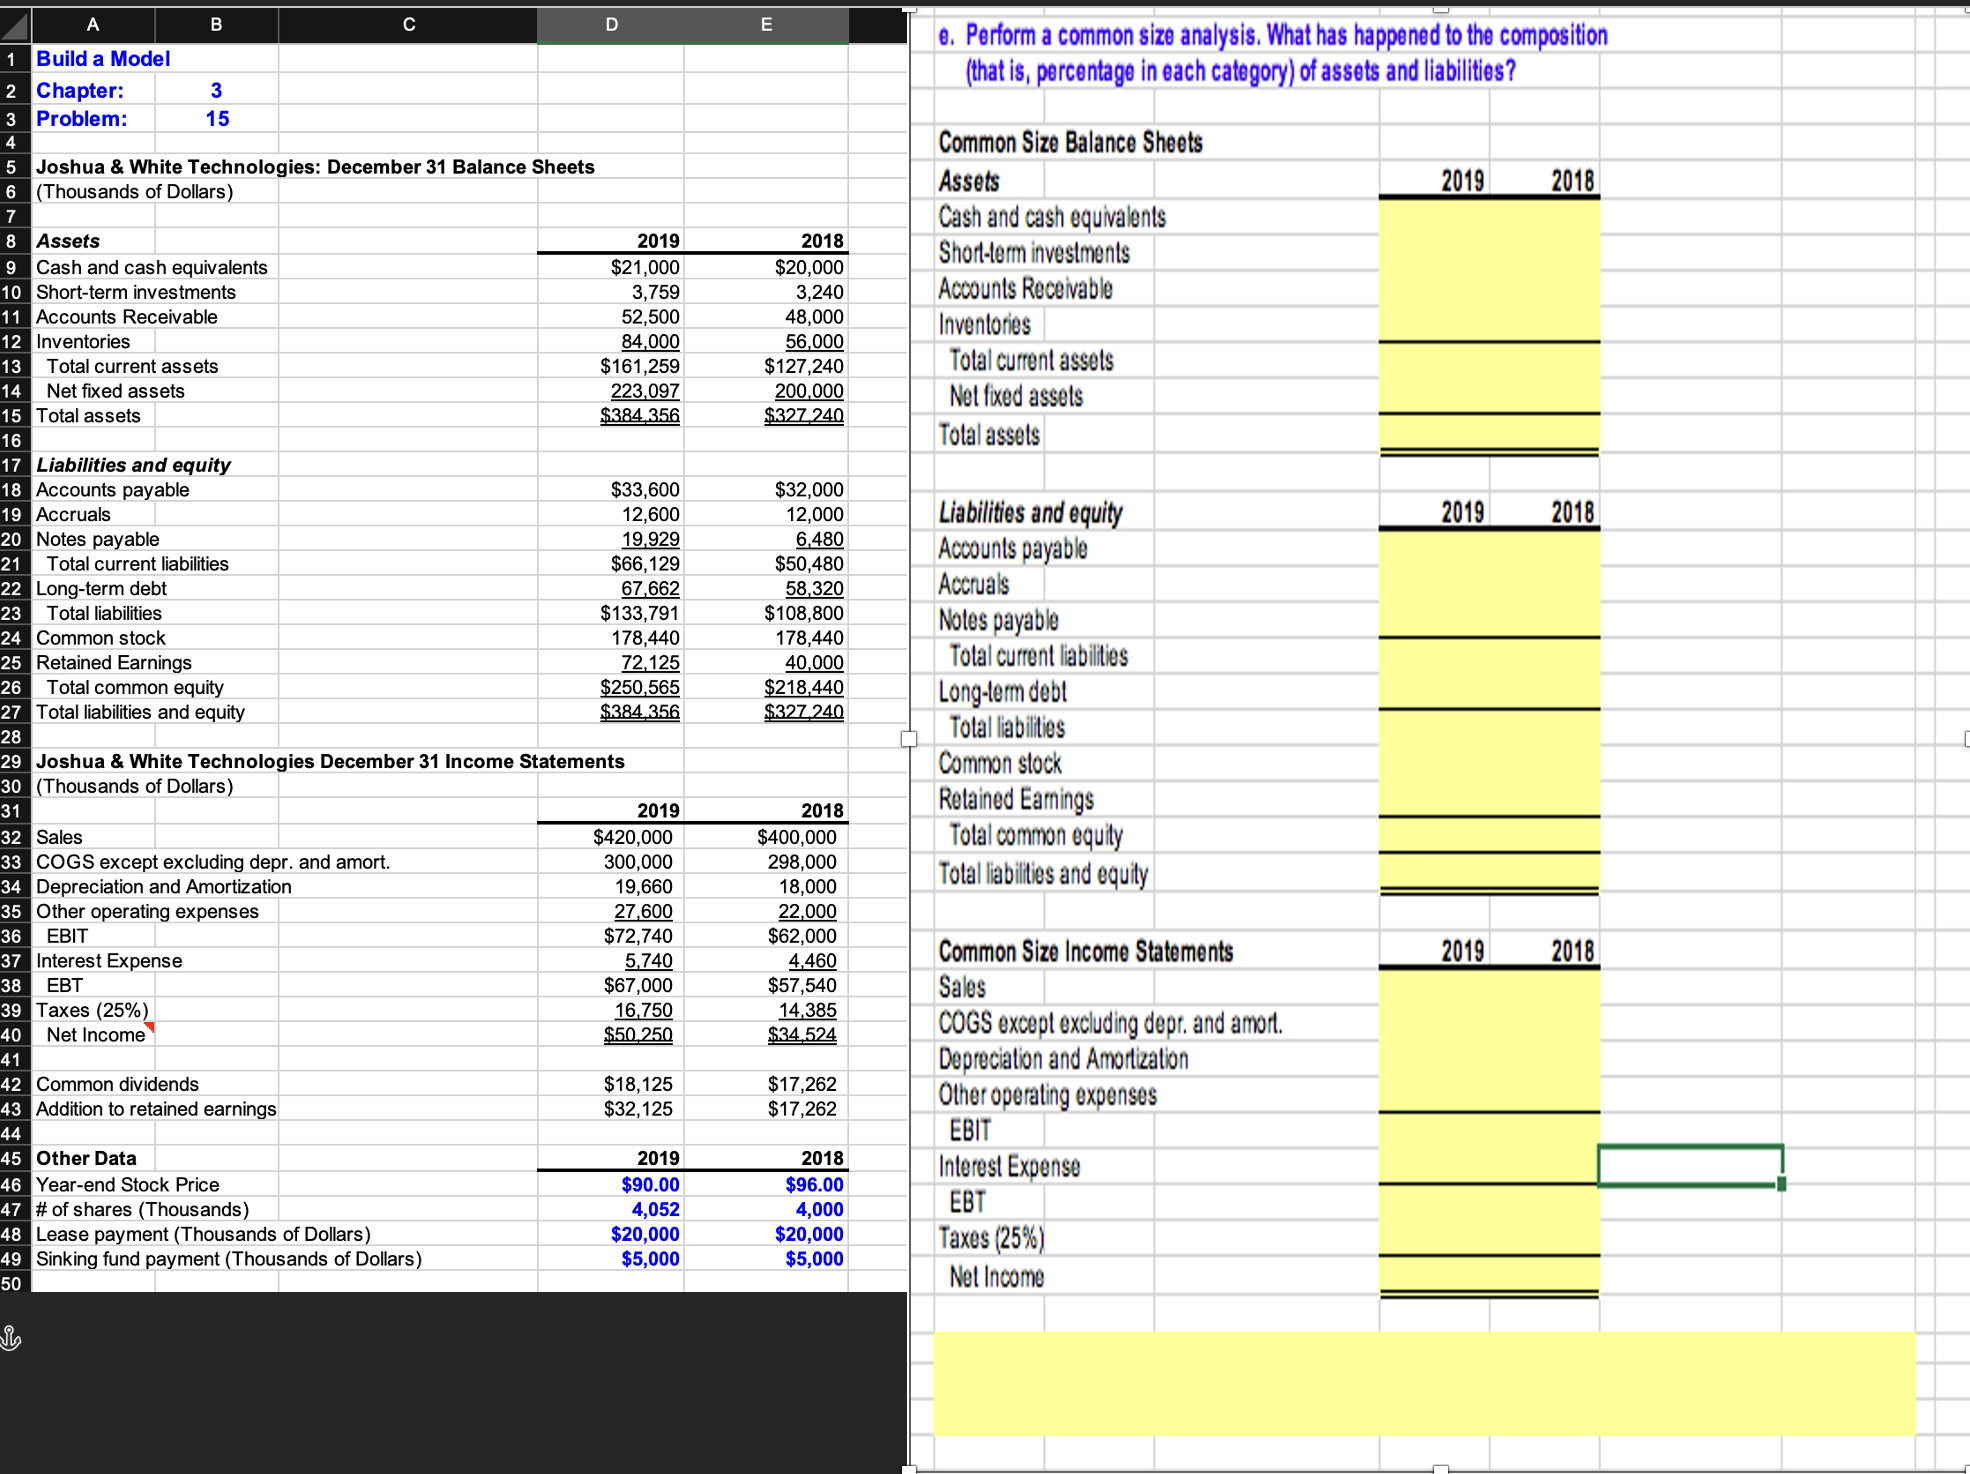
Task: Select the Lease payment $20,000 cell
Action: point(645,1233)
